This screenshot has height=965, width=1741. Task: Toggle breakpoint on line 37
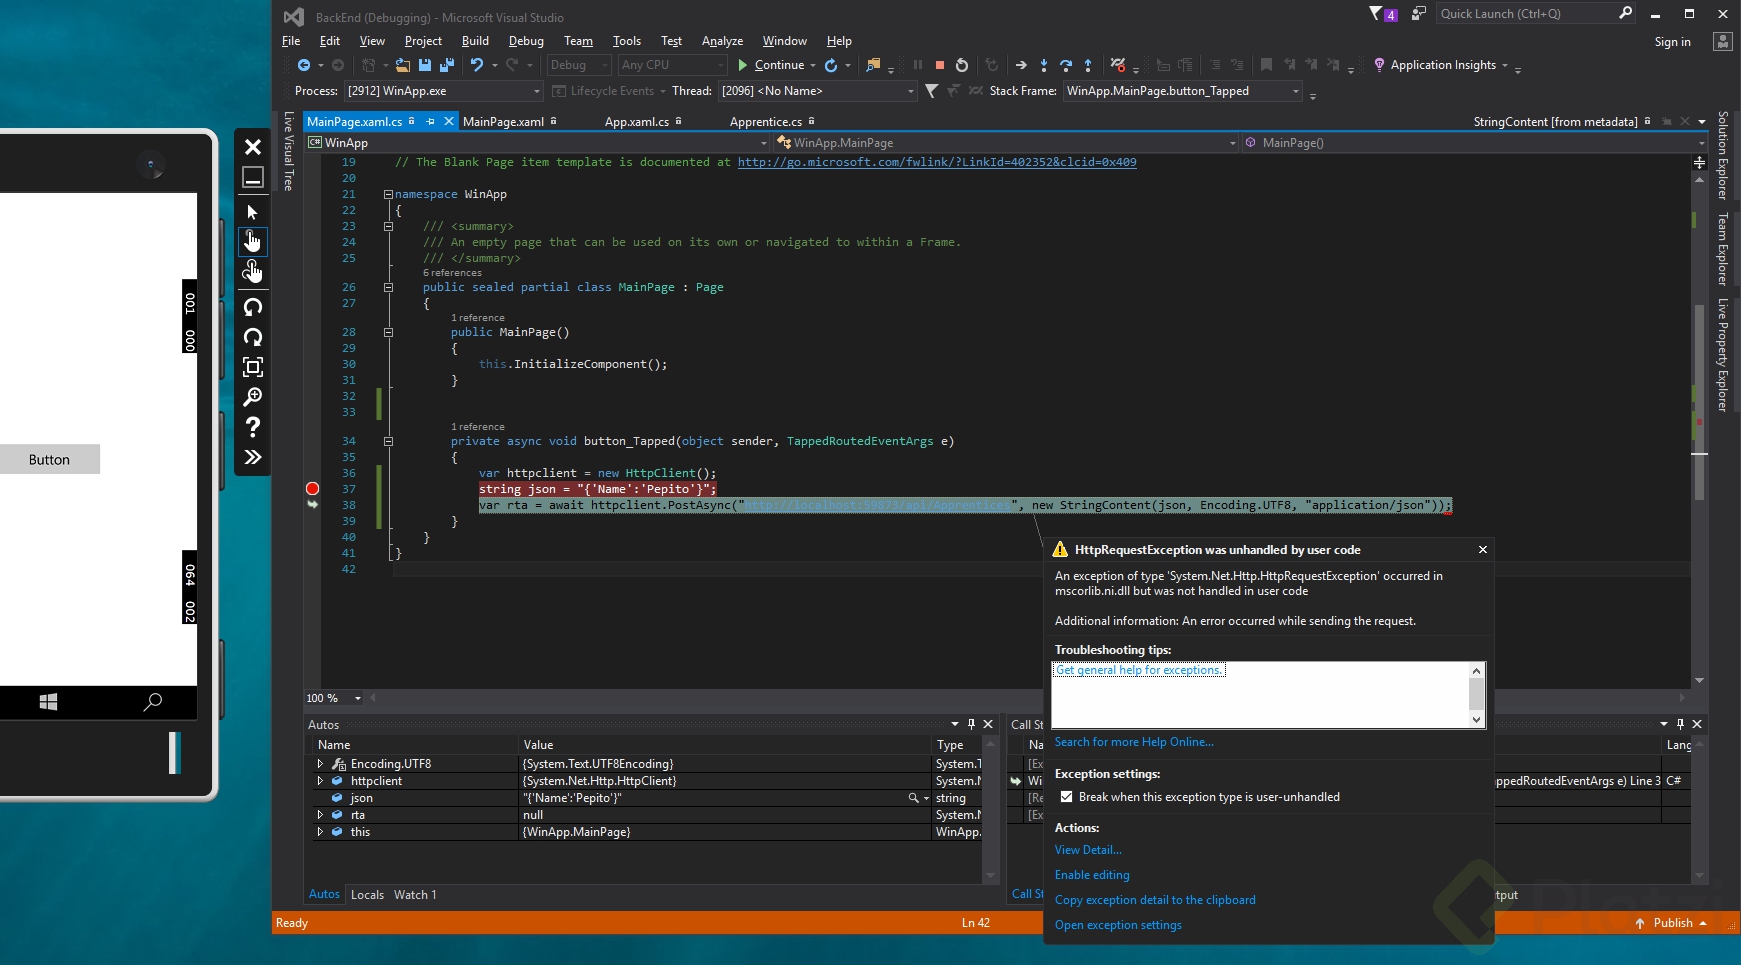click(x=312, y=489)
